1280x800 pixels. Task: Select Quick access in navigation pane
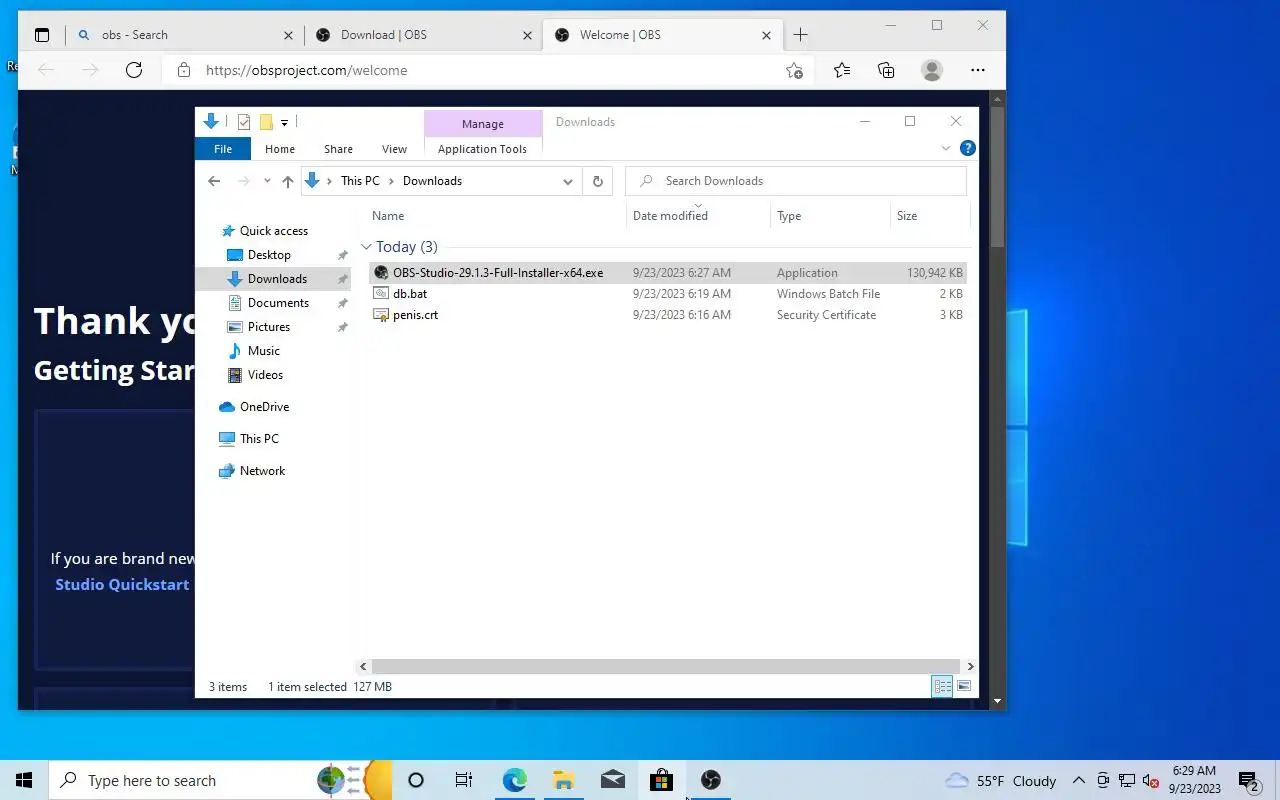tap(273, 231)
